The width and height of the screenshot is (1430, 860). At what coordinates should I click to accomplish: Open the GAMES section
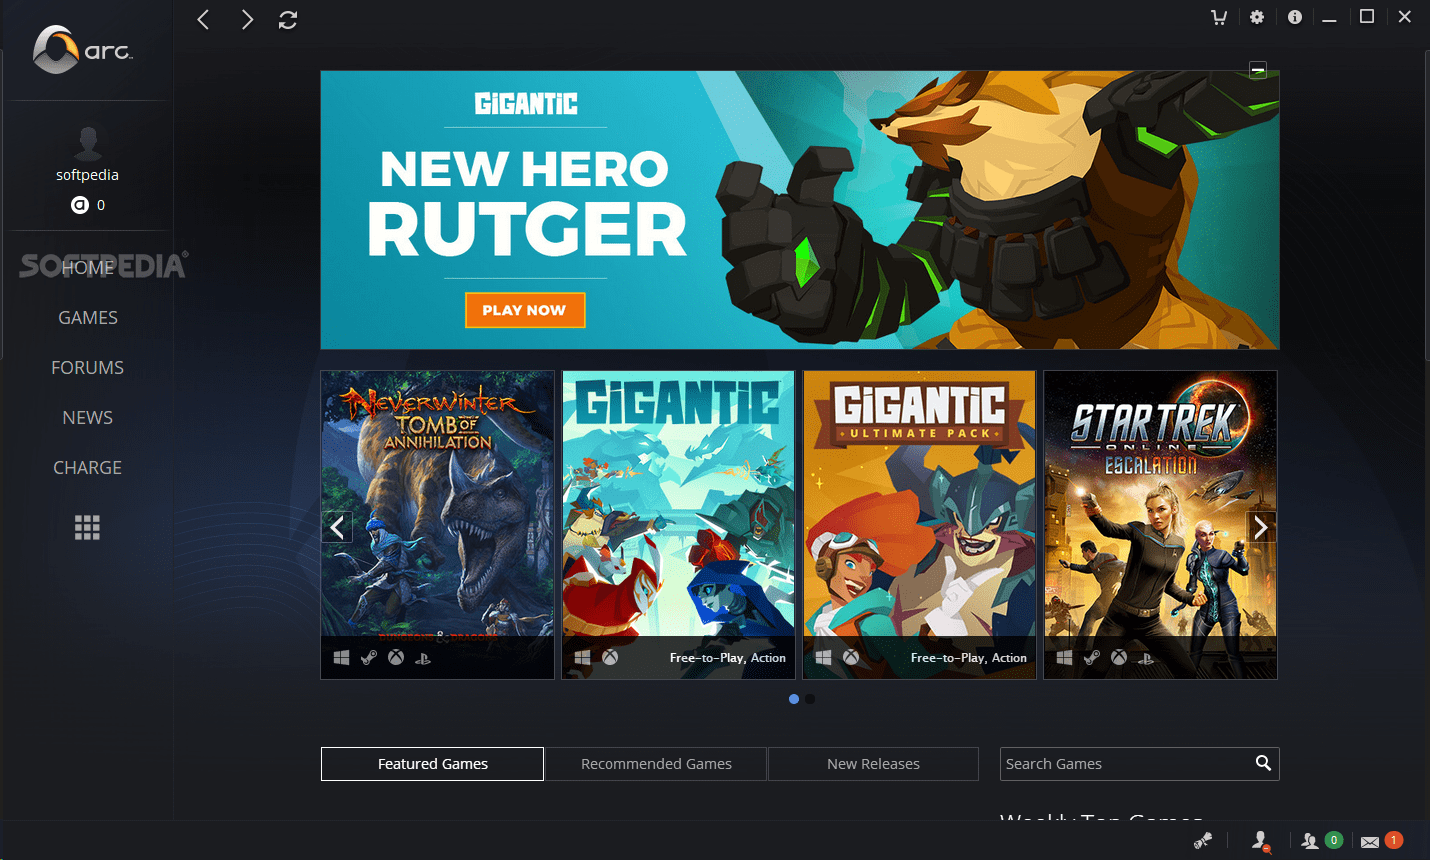[88, 317]
